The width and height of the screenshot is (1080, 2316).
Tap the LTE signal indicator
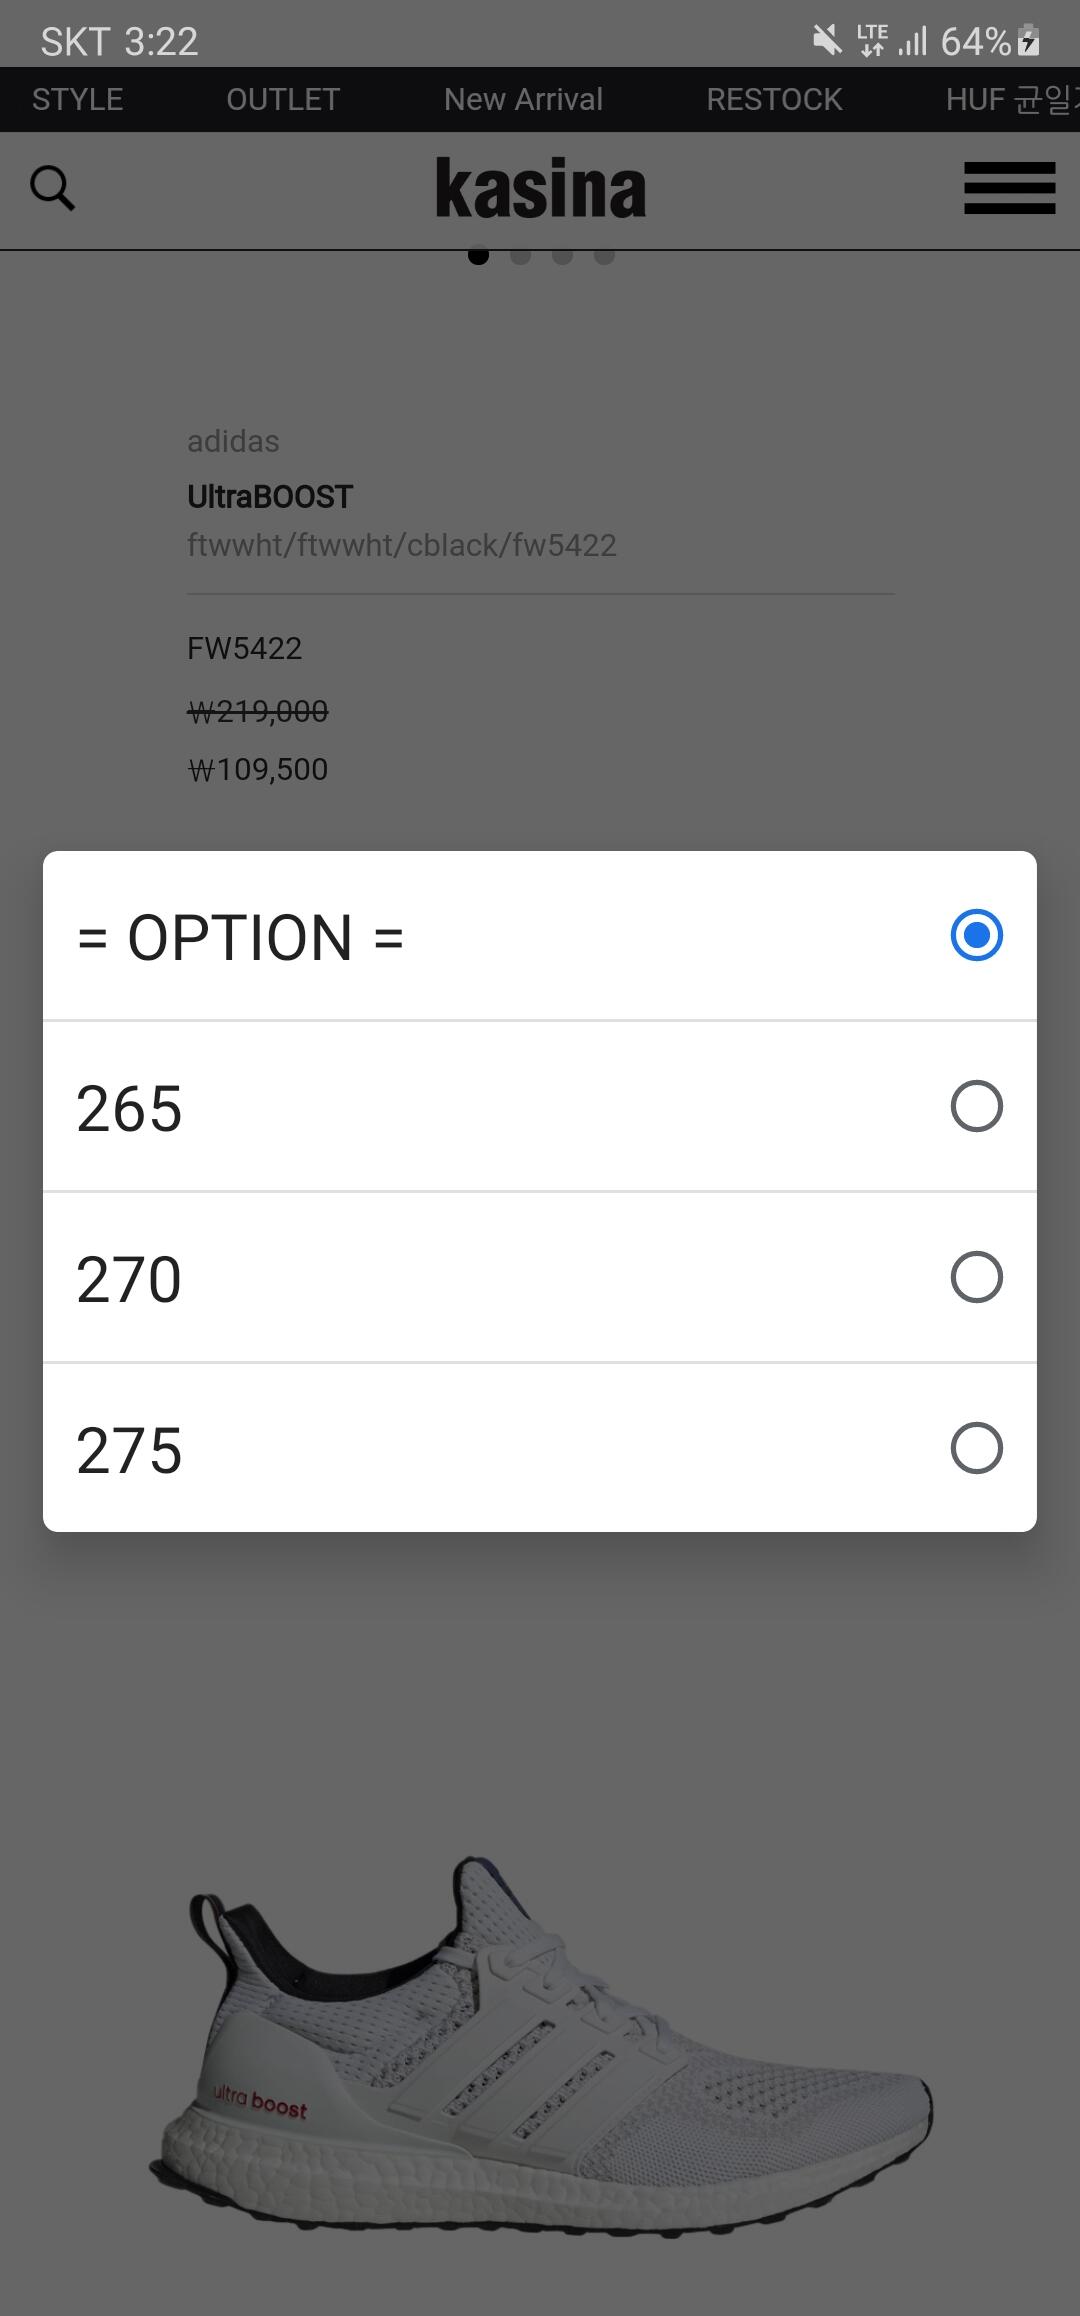pos(872,41)
